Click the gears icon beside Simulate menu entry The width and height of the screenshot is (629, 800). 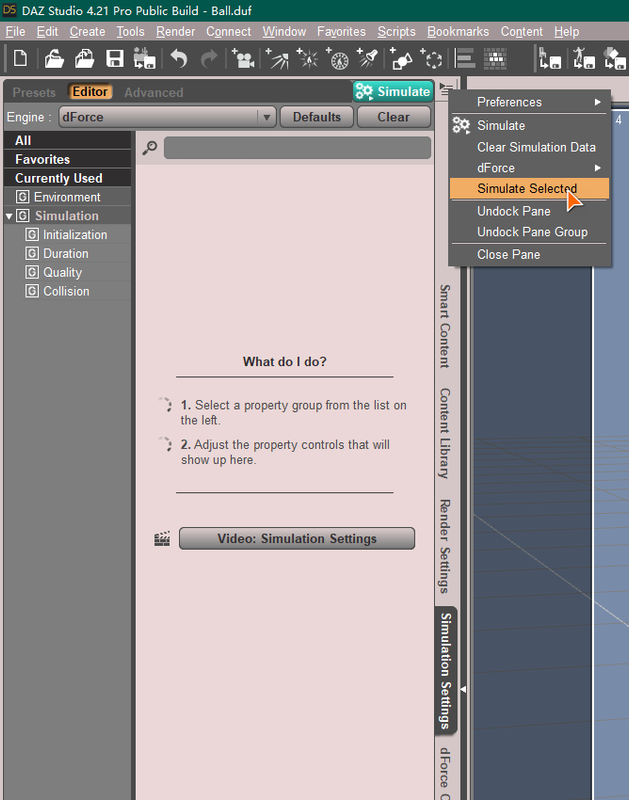pos(461,126)
